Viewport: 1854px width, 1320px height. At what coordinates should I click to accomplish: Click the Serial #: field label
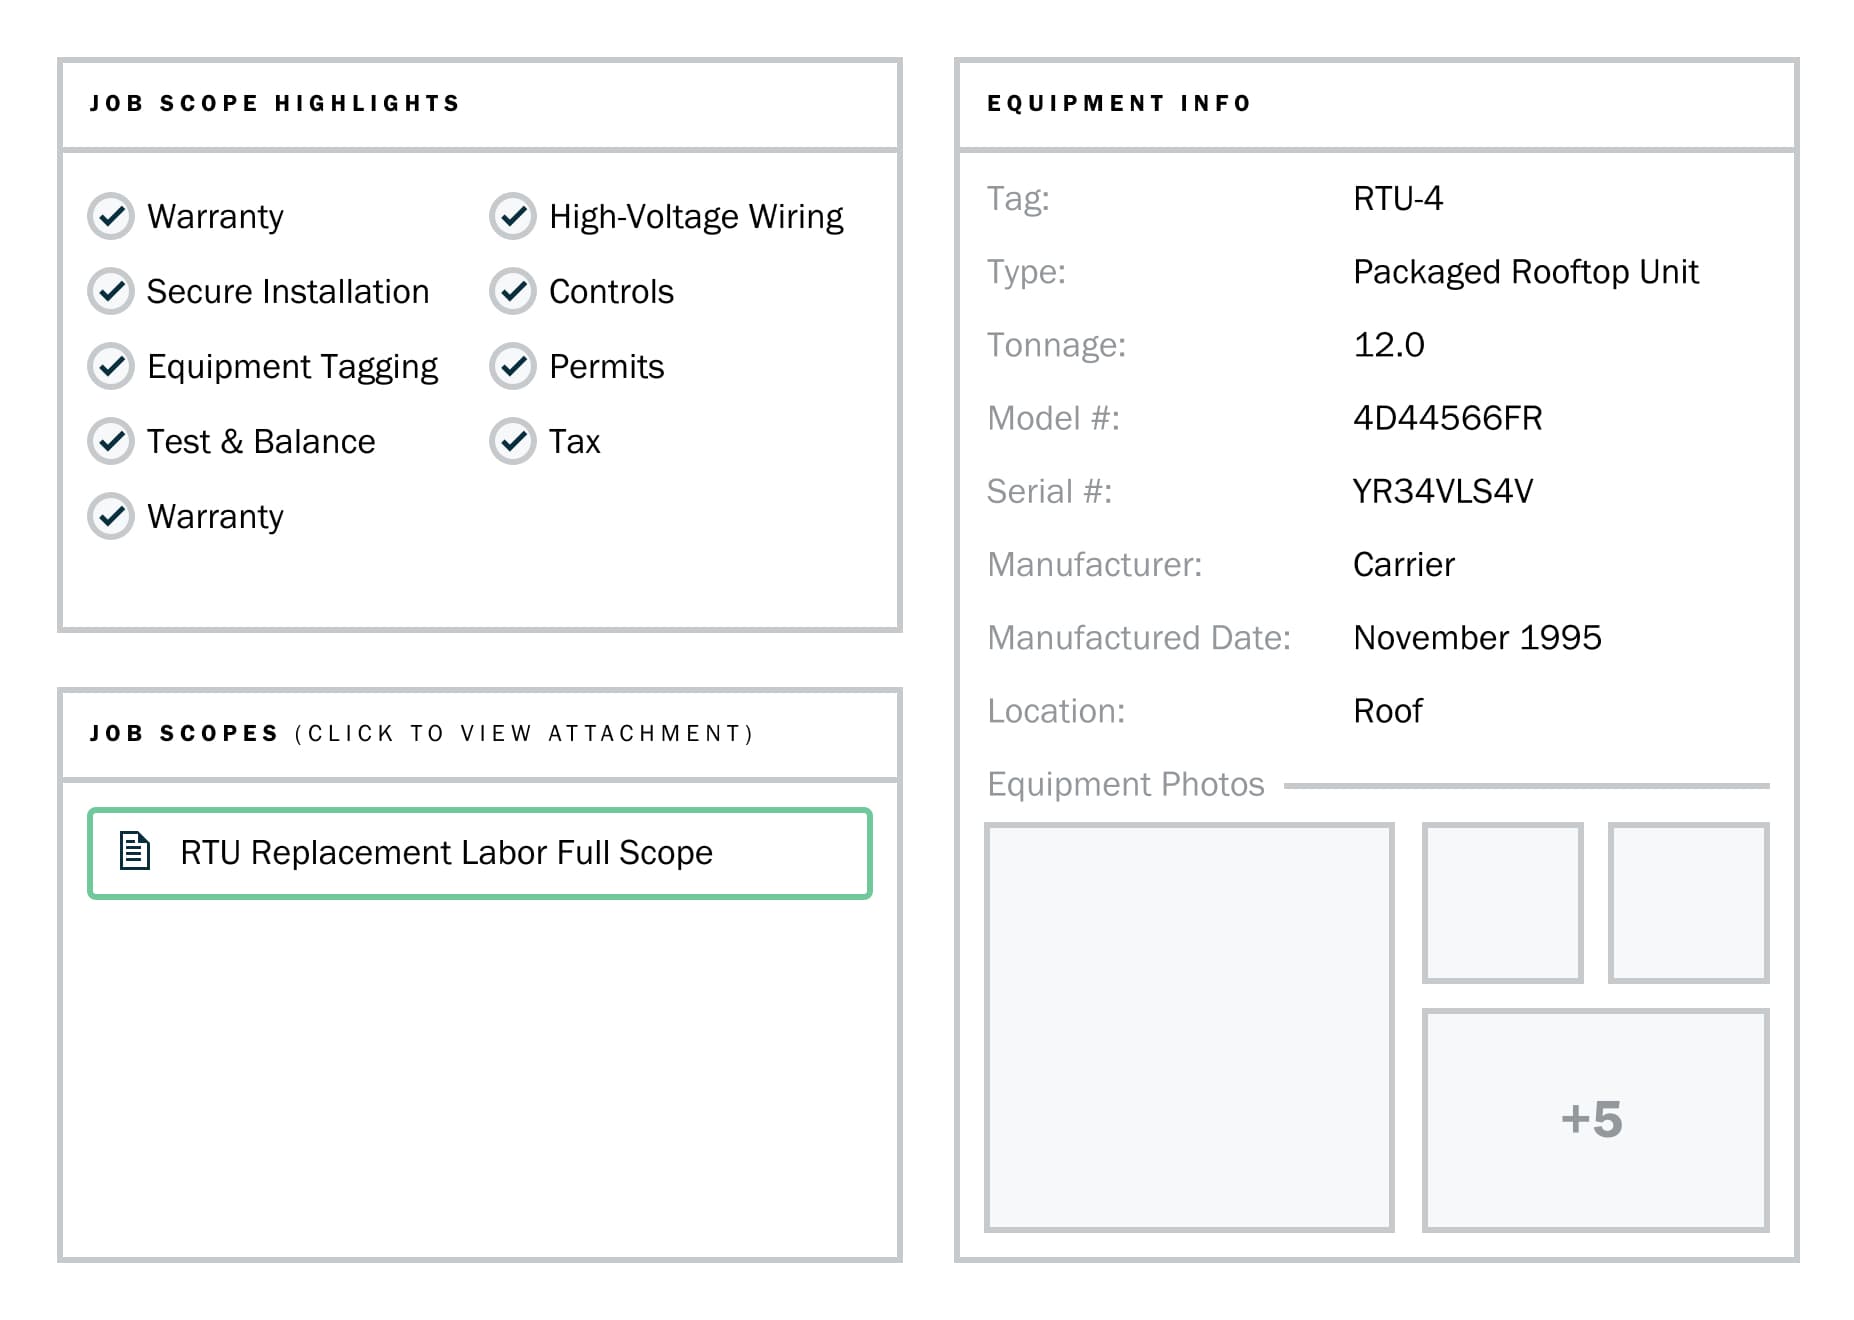1049,491
